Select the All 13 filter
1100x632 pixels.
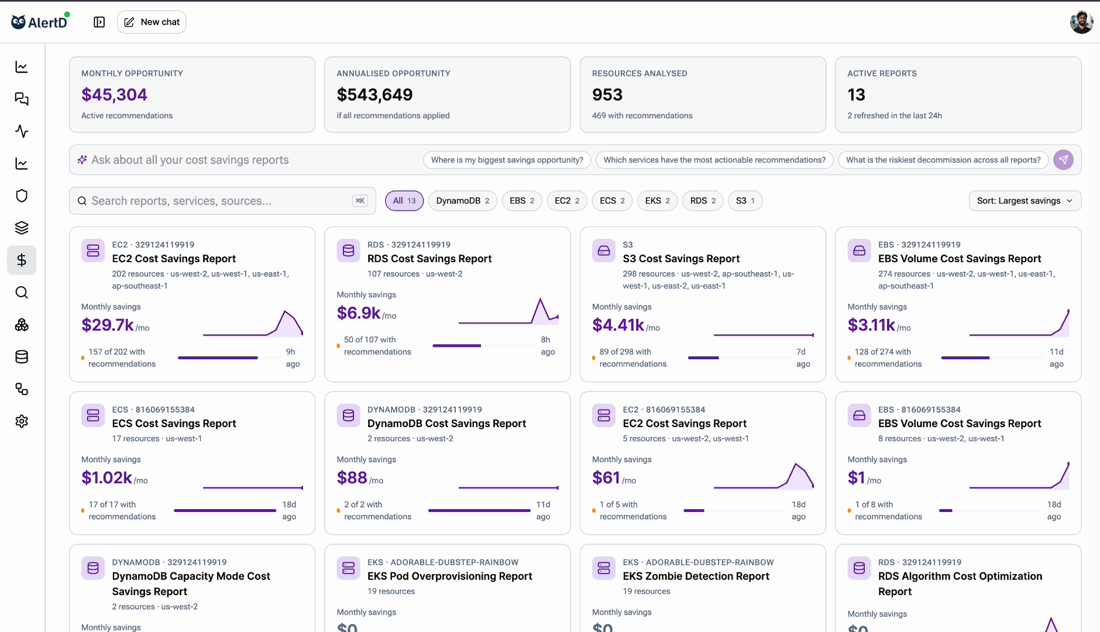point(404,201)
